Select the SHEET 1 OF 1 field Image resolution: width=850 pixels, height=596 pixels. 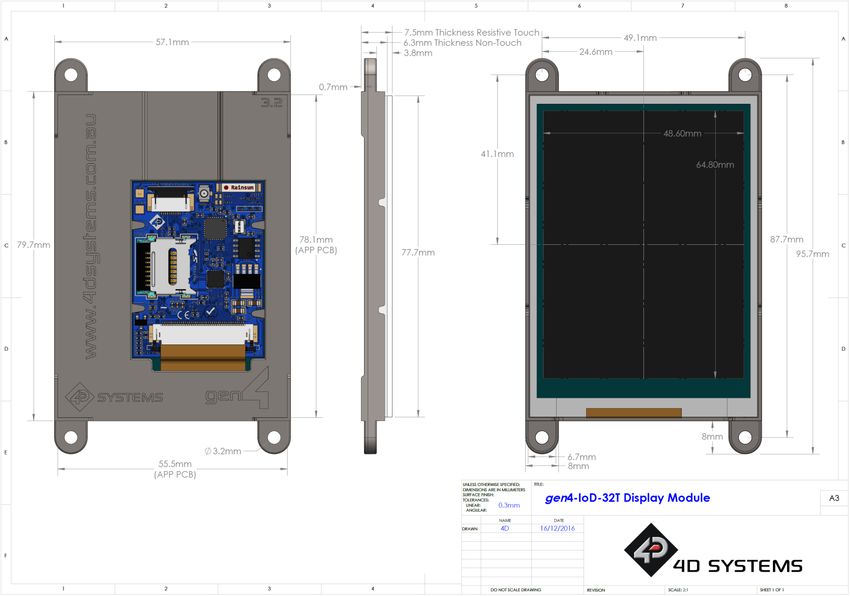coord(772,590)
